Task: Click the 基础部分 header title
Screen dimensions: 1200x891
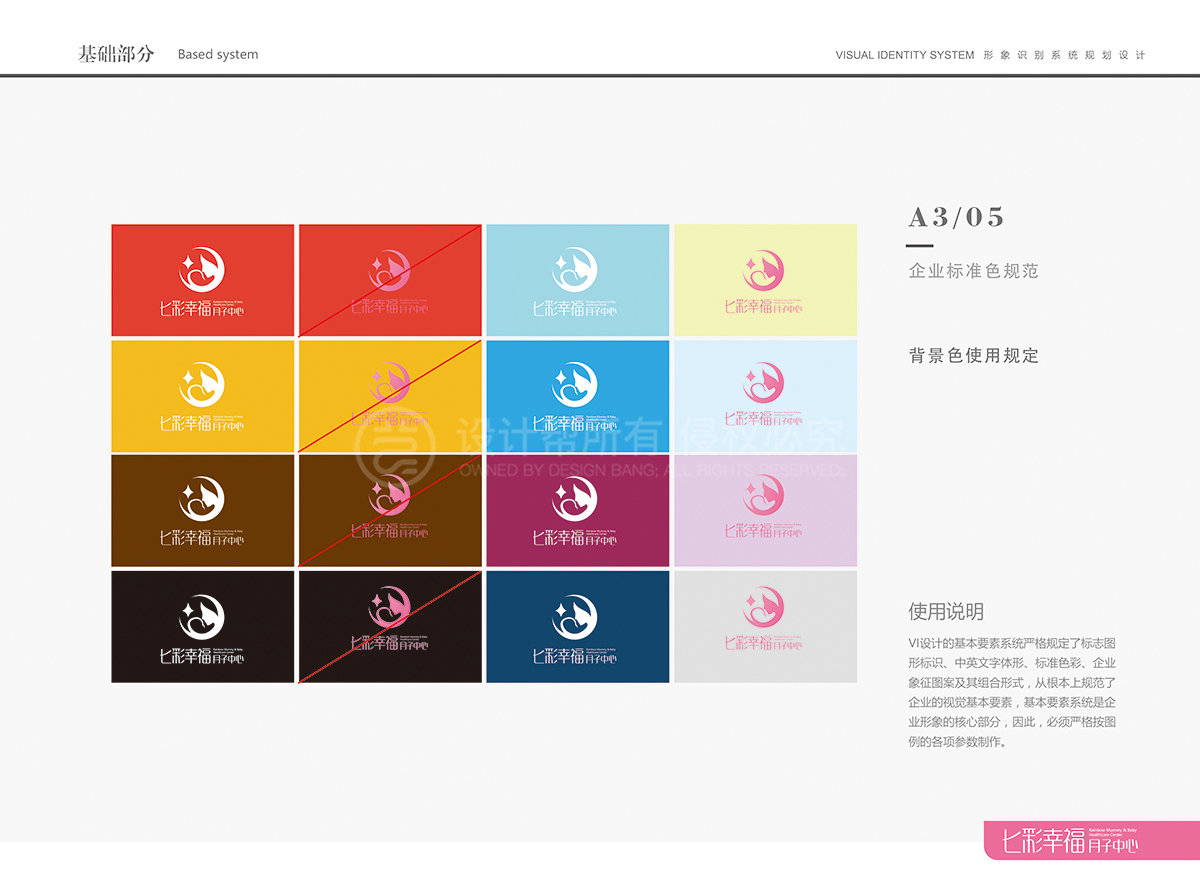Action: click(116, 54)
